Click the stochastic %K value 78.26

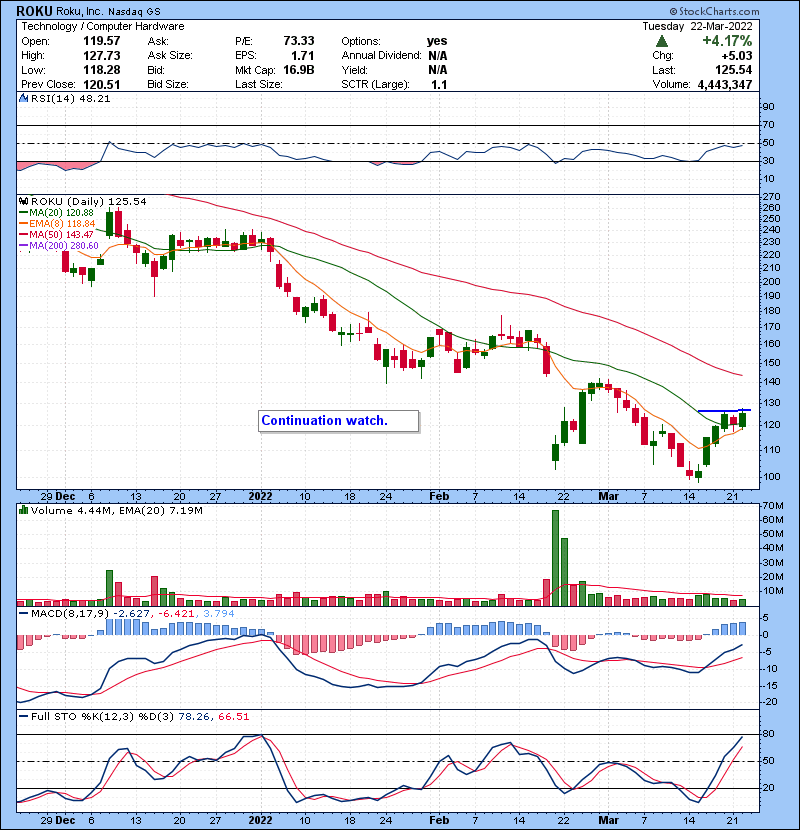point(193,717)
